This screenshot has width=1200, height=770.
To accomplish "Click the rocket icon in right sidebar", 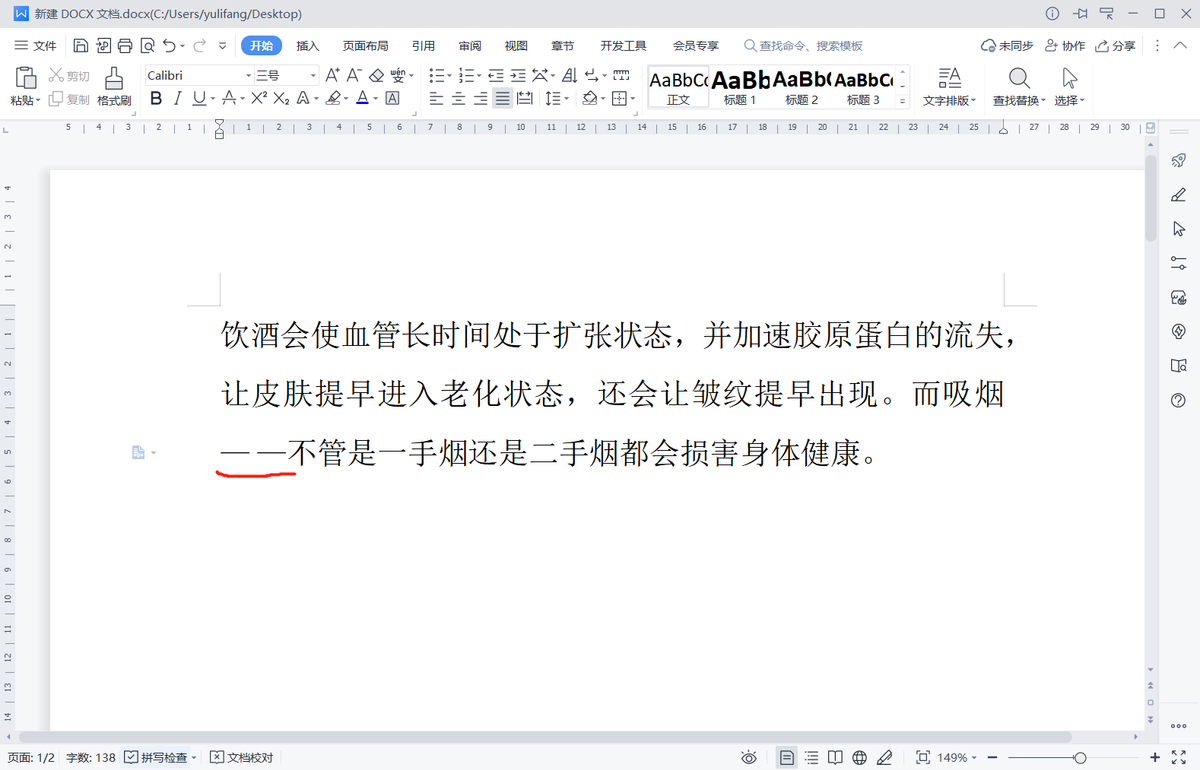I will 1178,160.
